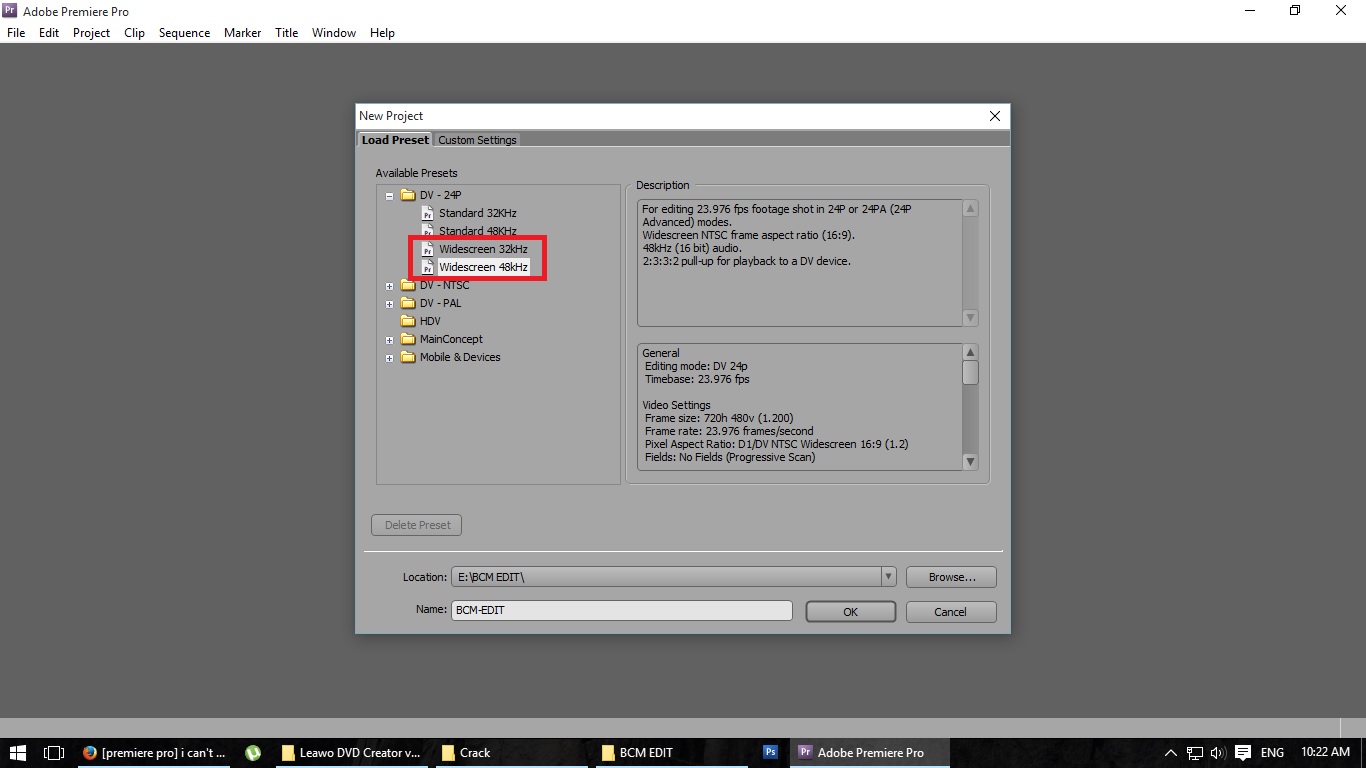Screen dimensions: 1366x768
Task: Switch to the Firefox taskbar window
Action: tap(155, 753)
